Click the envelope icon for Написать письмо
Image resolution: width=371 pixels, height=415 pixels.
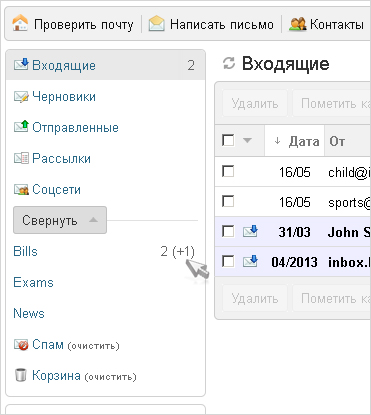(x=157, y=24)
